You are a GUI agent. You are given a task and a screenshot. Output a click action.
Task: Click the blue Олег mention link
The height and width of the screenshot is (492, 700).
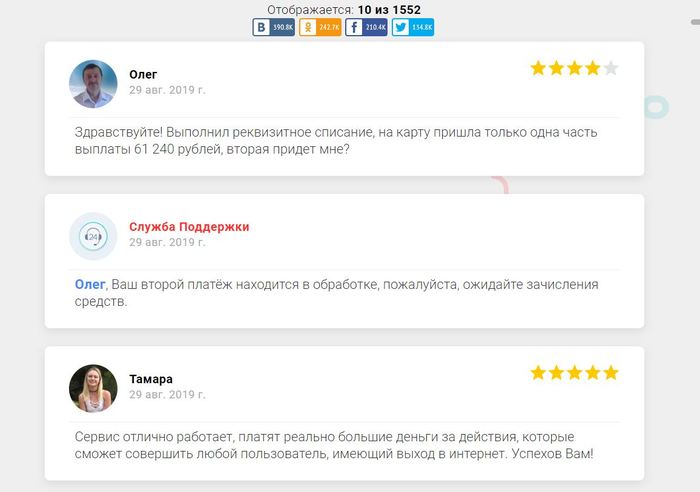coord(90,284)
